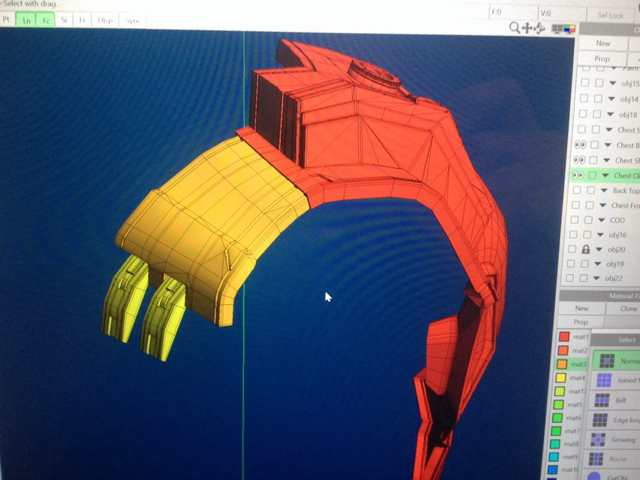
Task: Click the zoom magnifier icon above viewport
Action: [x=514, y=28]
